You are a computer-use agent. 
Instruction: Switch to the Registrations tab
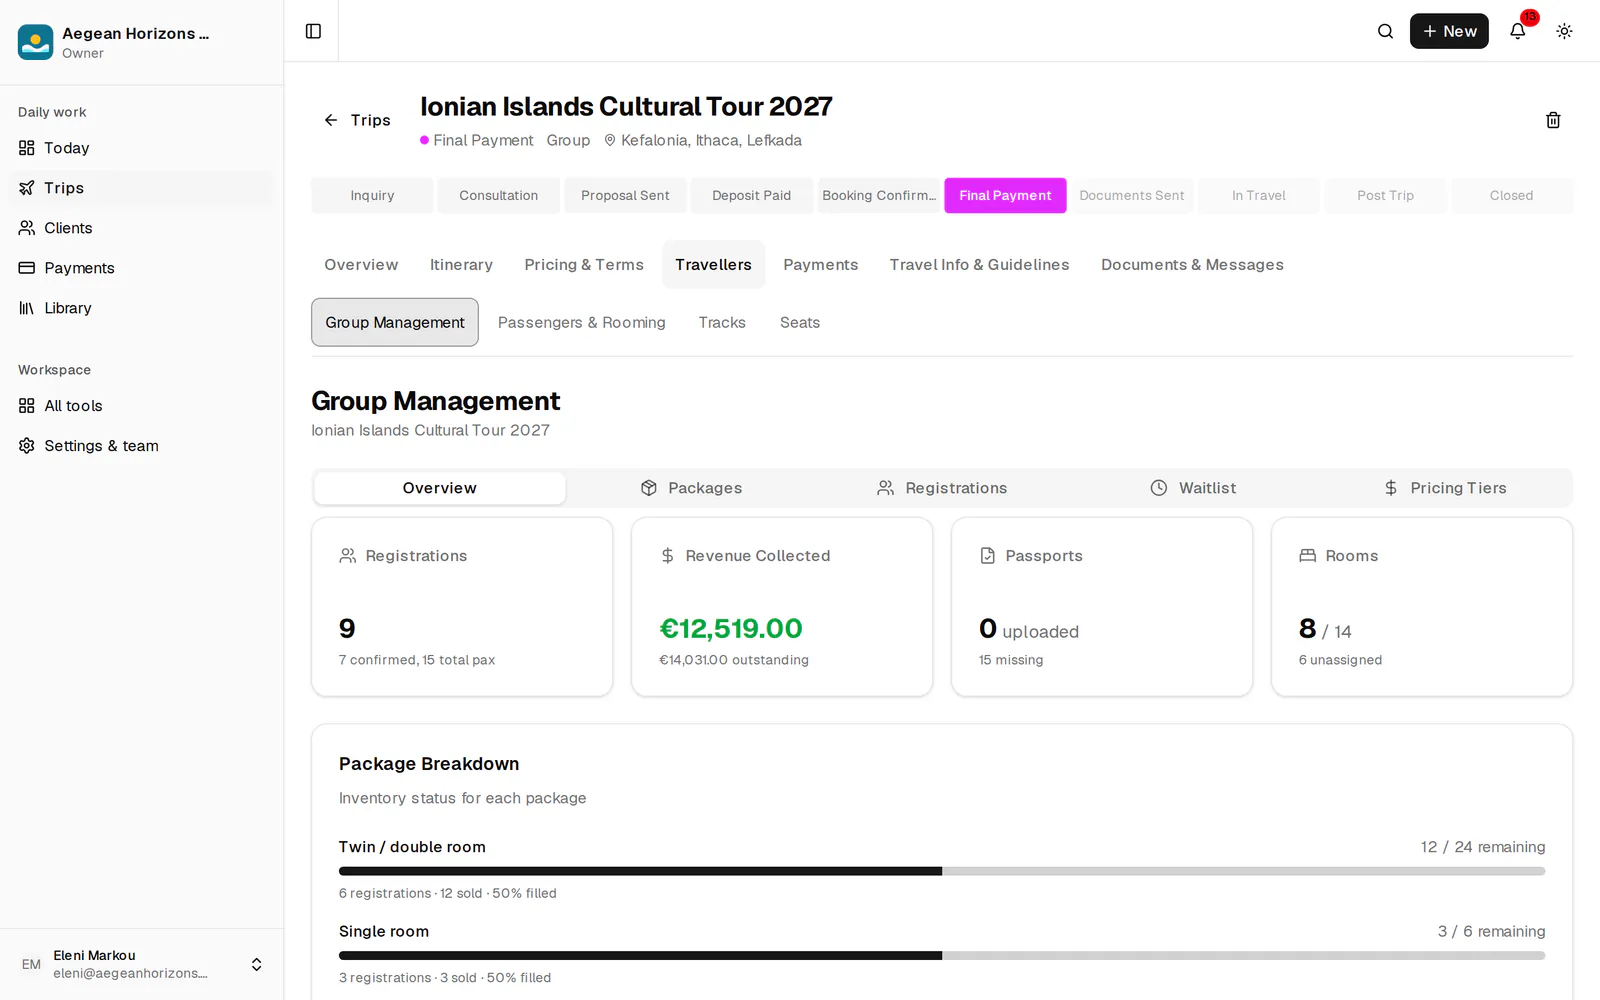pyautogui.click(x=942, y=488)
